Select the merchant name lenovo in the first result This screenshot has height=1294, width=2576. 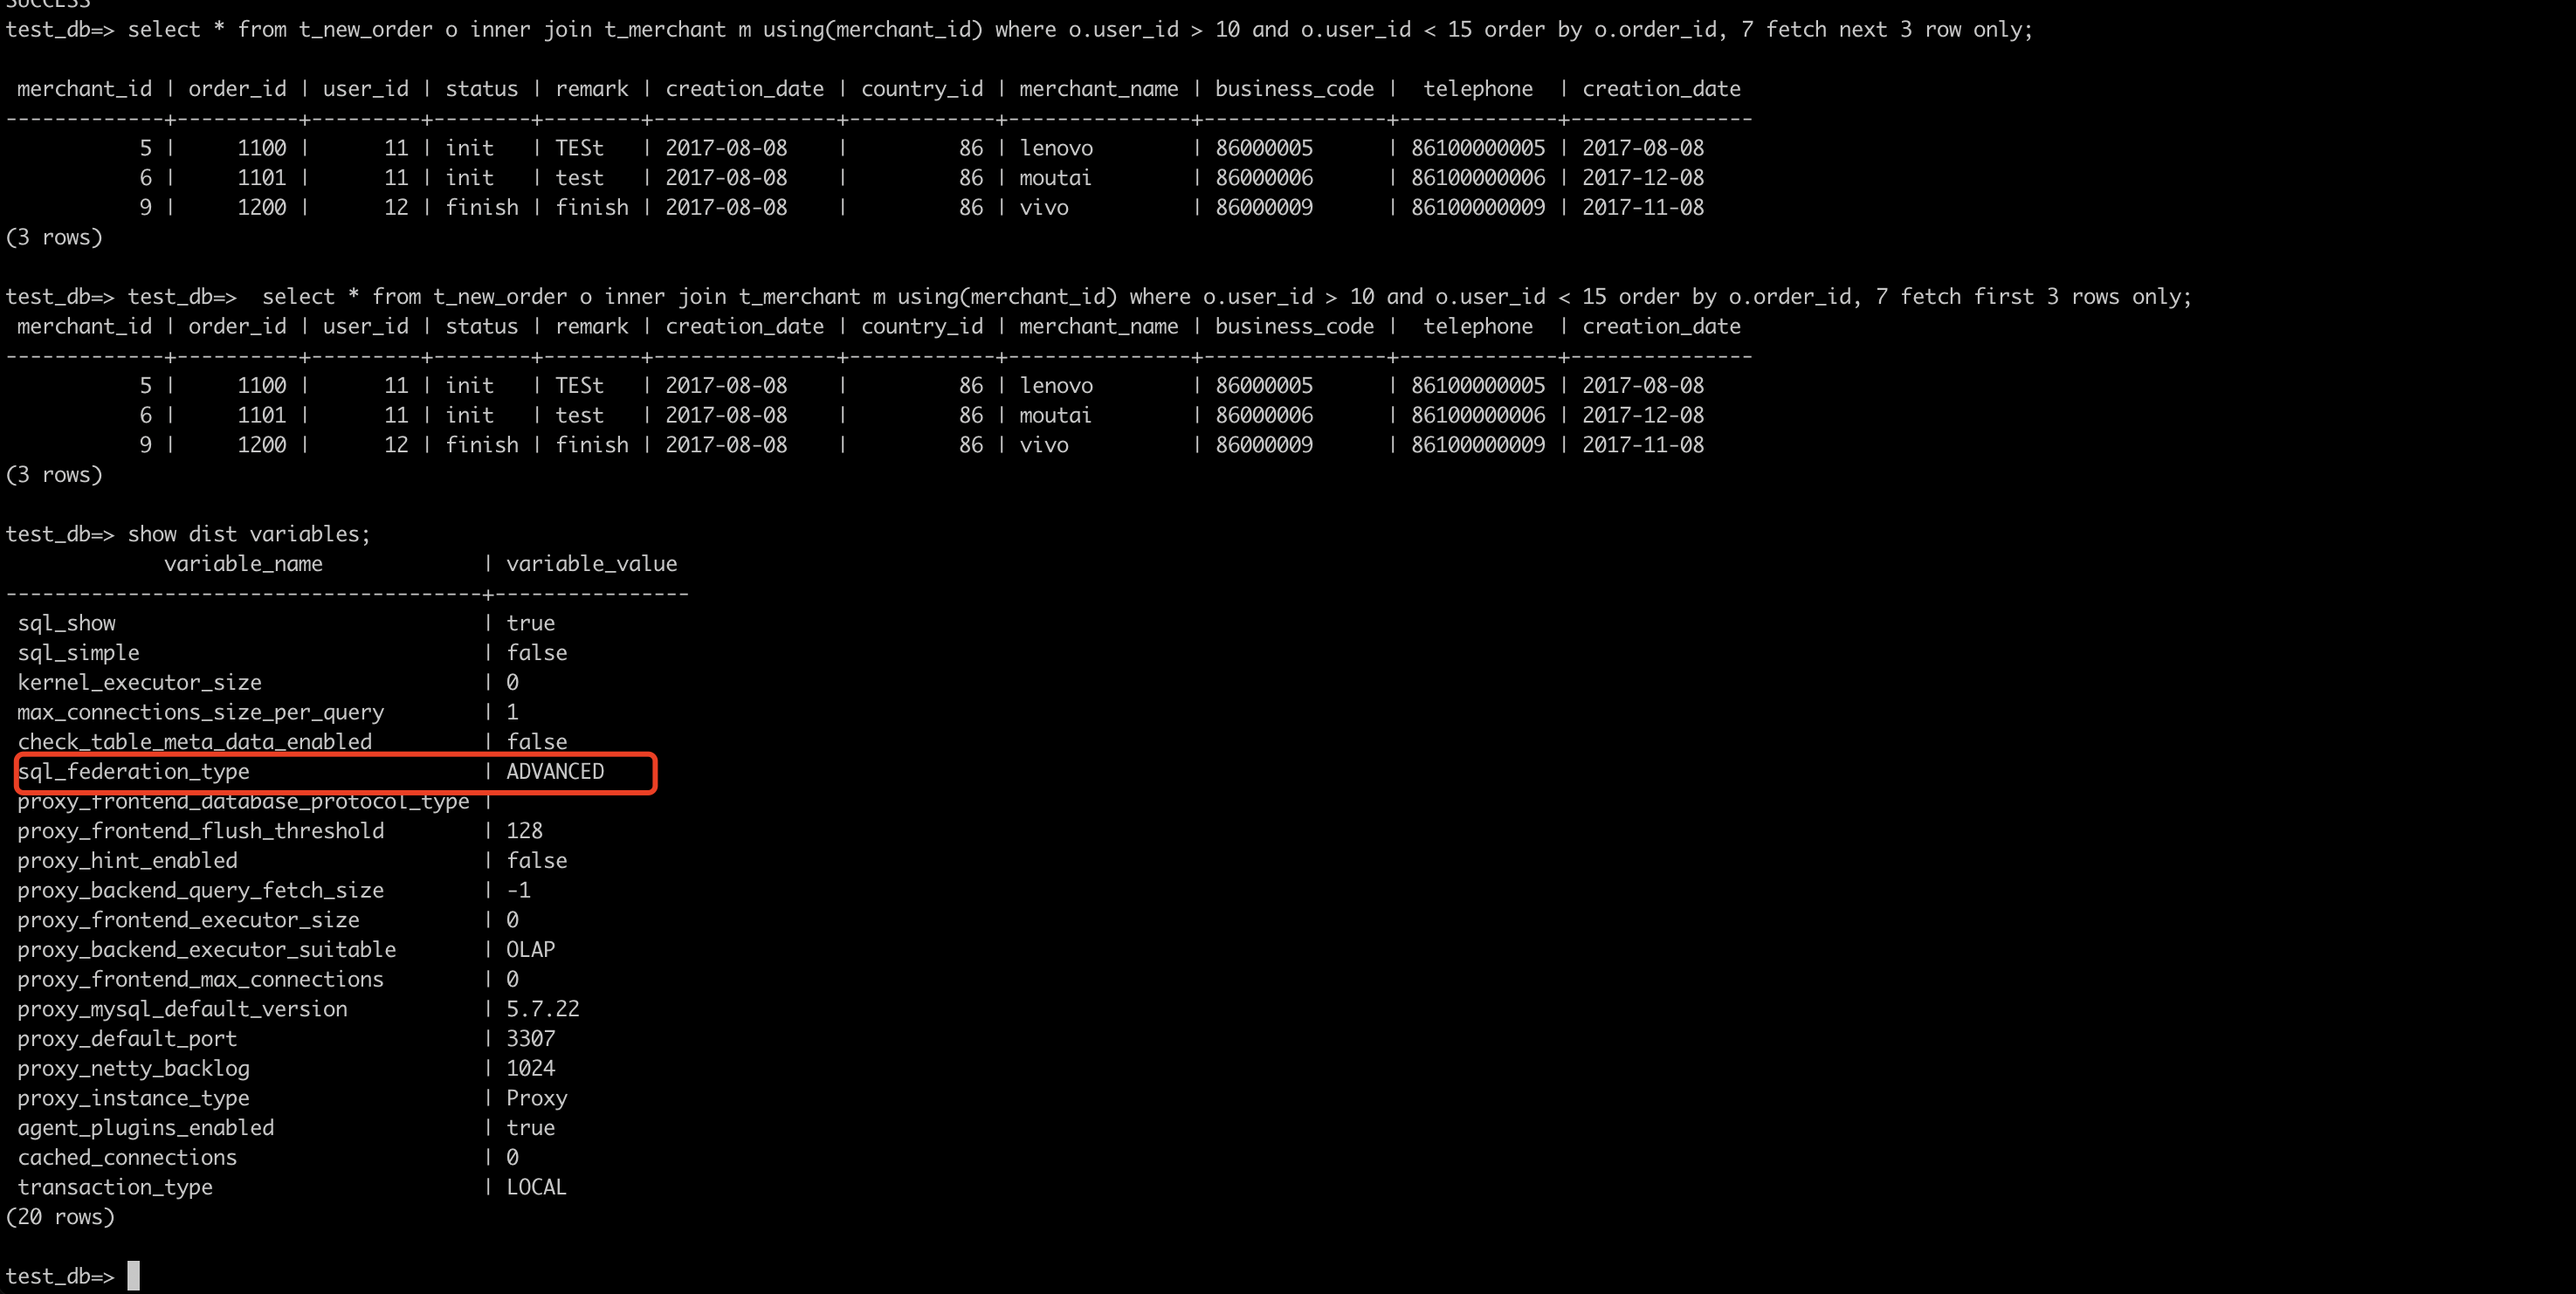1055,148
